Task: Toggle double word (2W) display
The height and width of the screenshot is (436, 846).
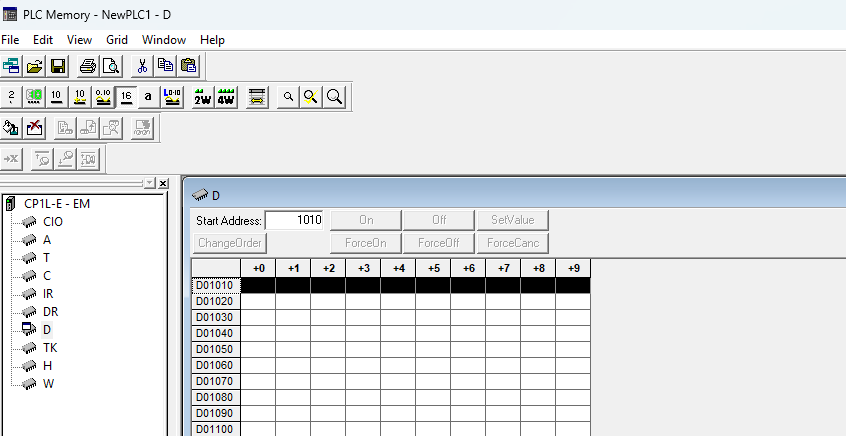Action: point(203,97)
